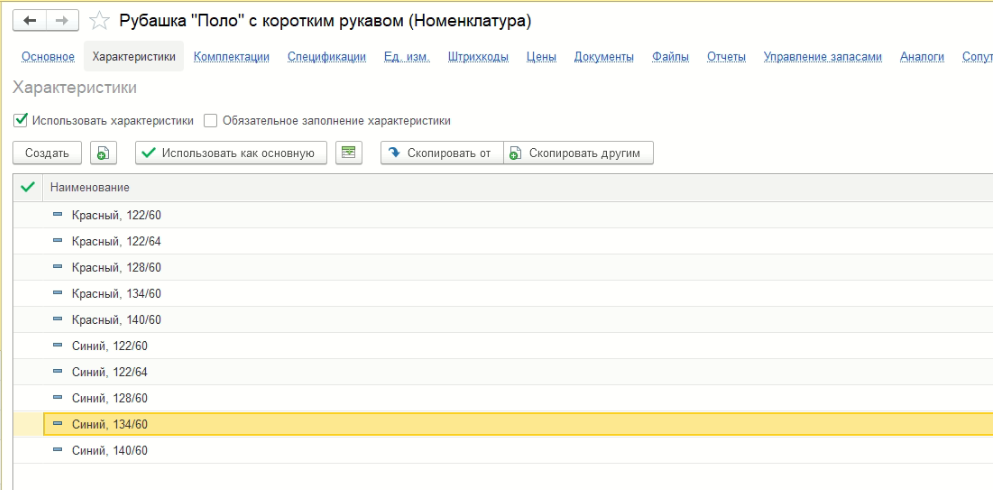Open the Файлы link
The width and height of the screenshot is (993, 490).
coord(671,57)
